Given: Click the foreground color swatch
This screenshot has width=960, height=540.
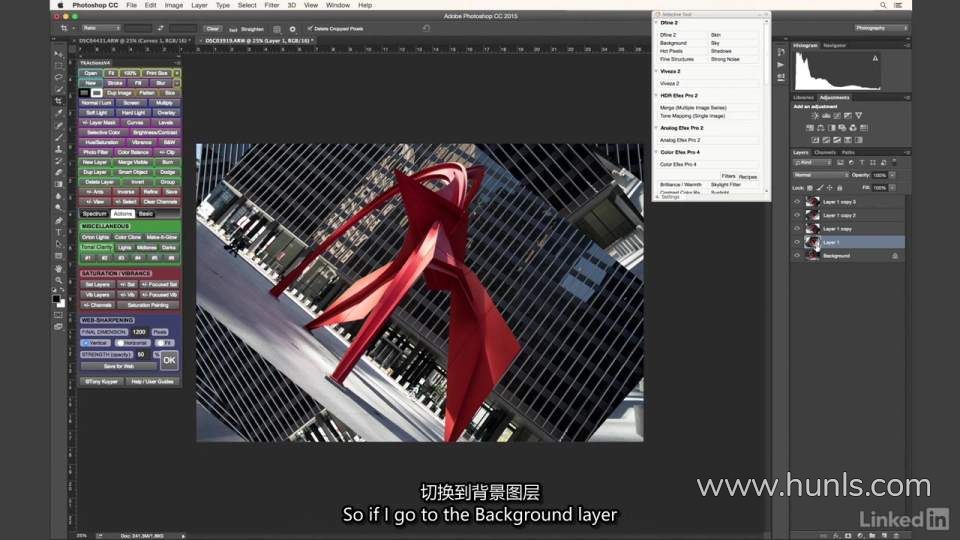Looking at the screenshot, I should pos(56,299).
